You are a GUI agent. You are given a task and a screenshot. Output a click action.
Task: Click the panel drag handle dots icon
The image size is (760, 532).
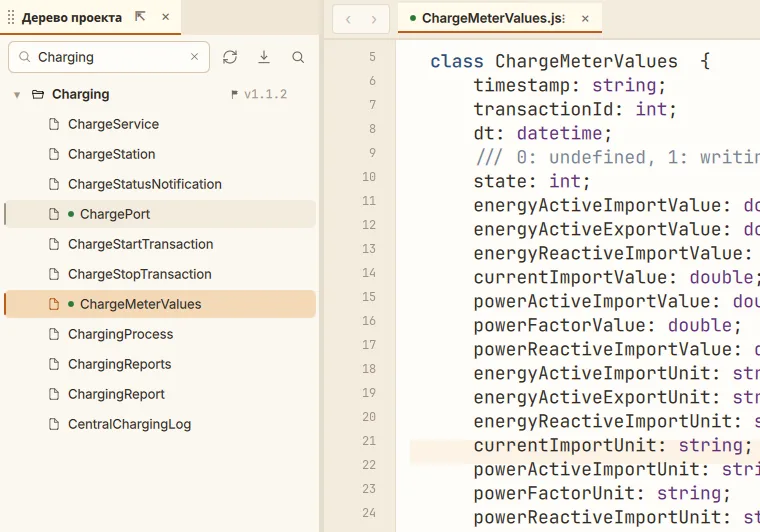click(11, 18)
